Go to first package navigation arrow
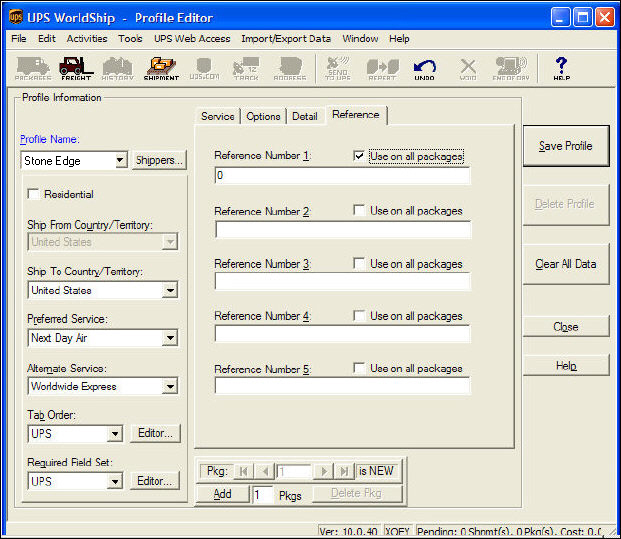621x539 pixels. 244,471
